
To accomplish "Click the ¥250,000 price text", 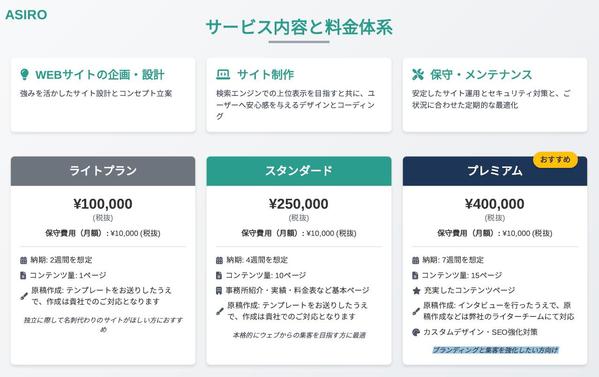I will (x=299, y=204).
